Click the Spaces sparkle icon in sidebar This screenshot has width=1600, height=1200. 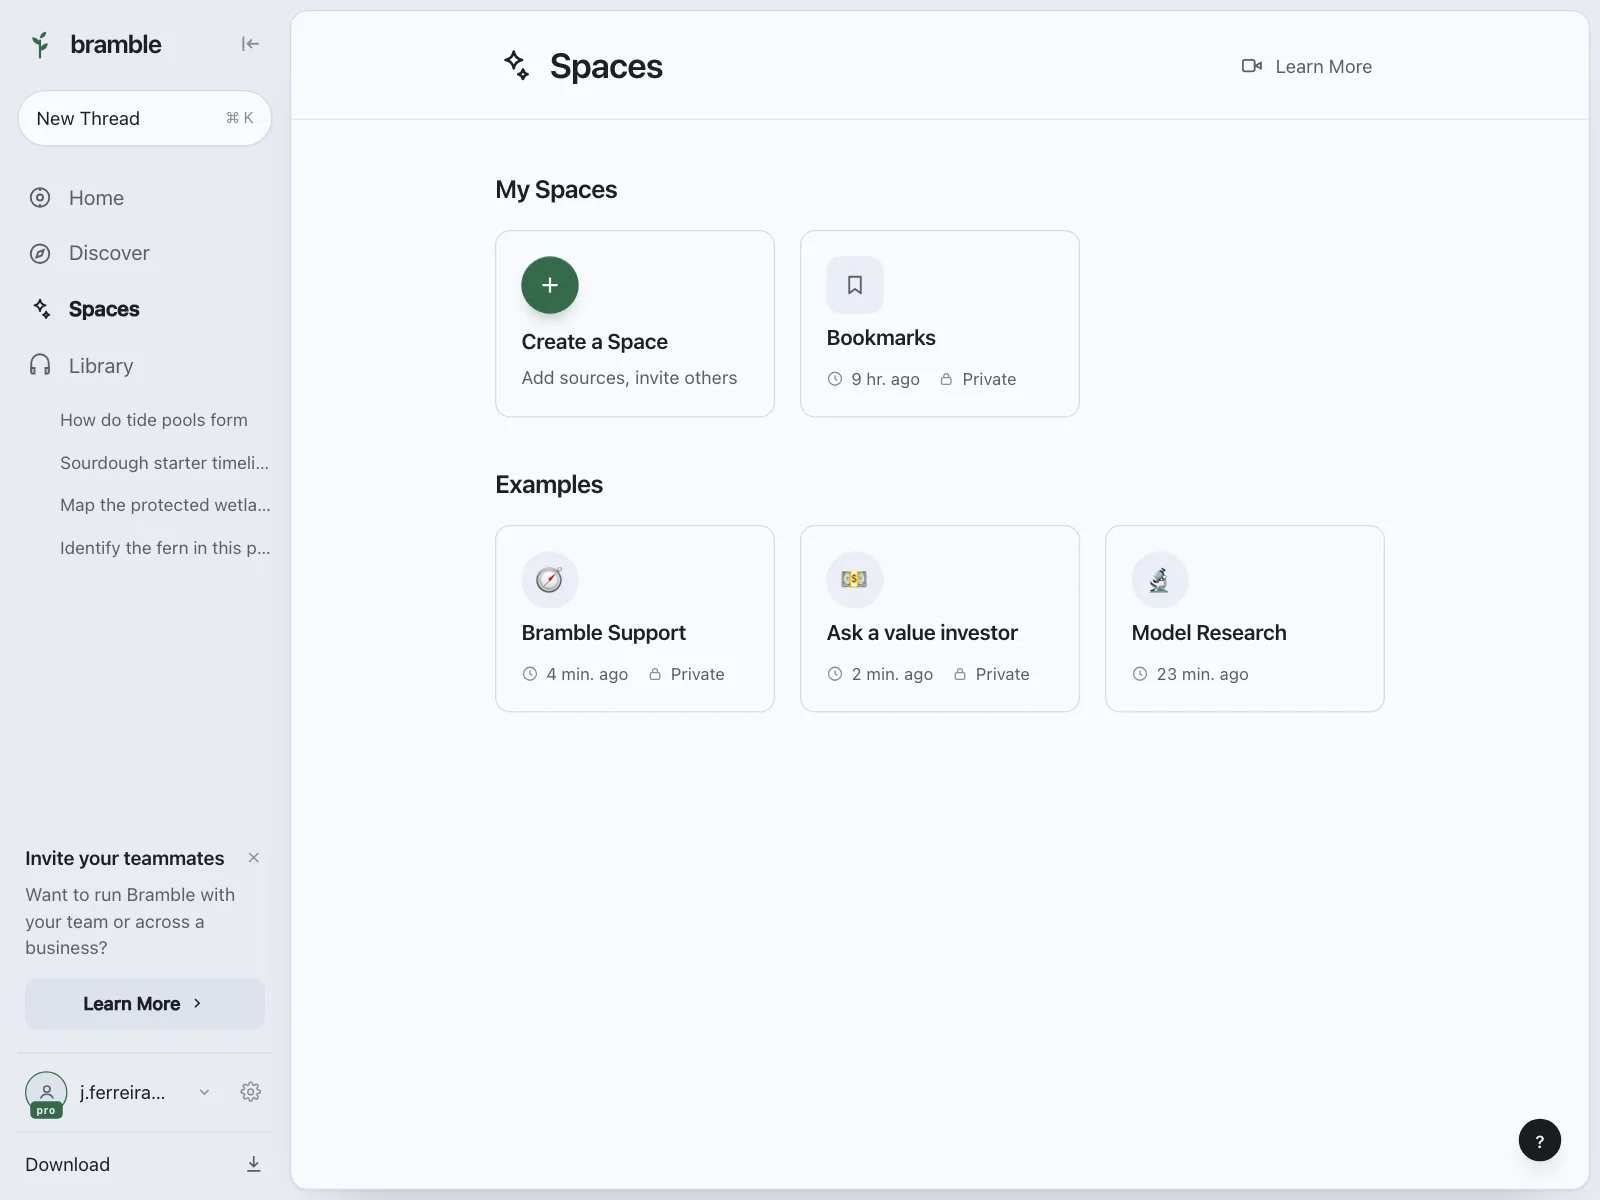(x=41, y=309)
